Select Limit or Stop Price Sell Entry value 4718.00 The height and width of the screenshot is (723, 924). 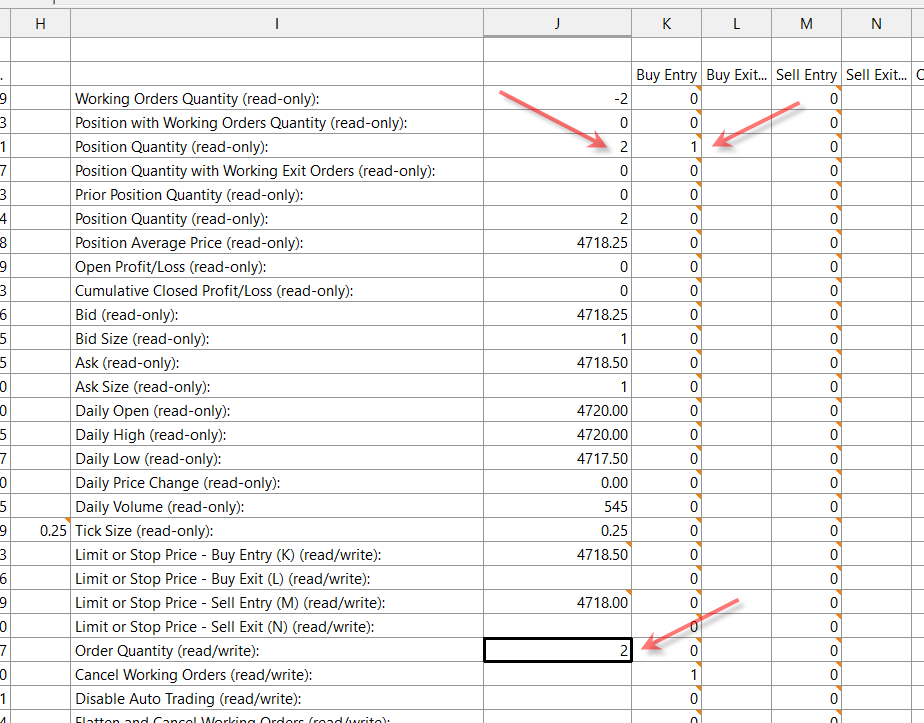pyautogui.click(x=557, y=603)
